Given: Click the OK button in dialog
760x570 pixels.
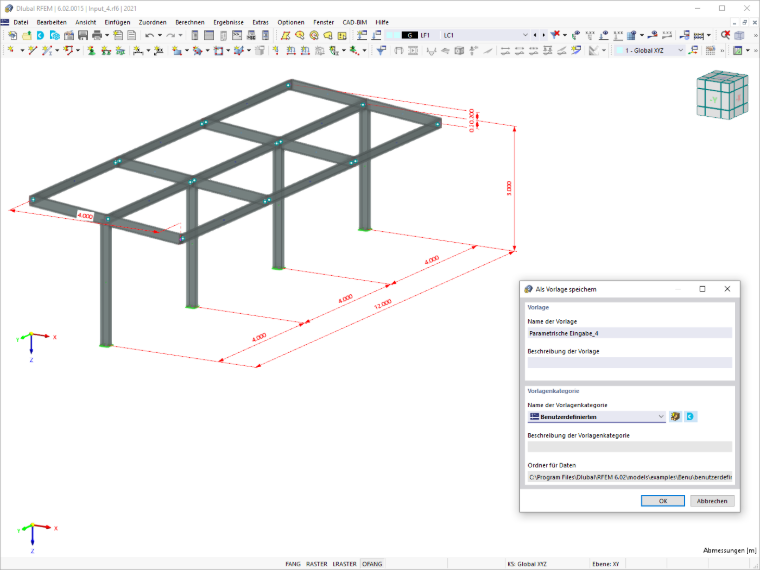Looking at the screenshot, I should click(x=663, y=501).
